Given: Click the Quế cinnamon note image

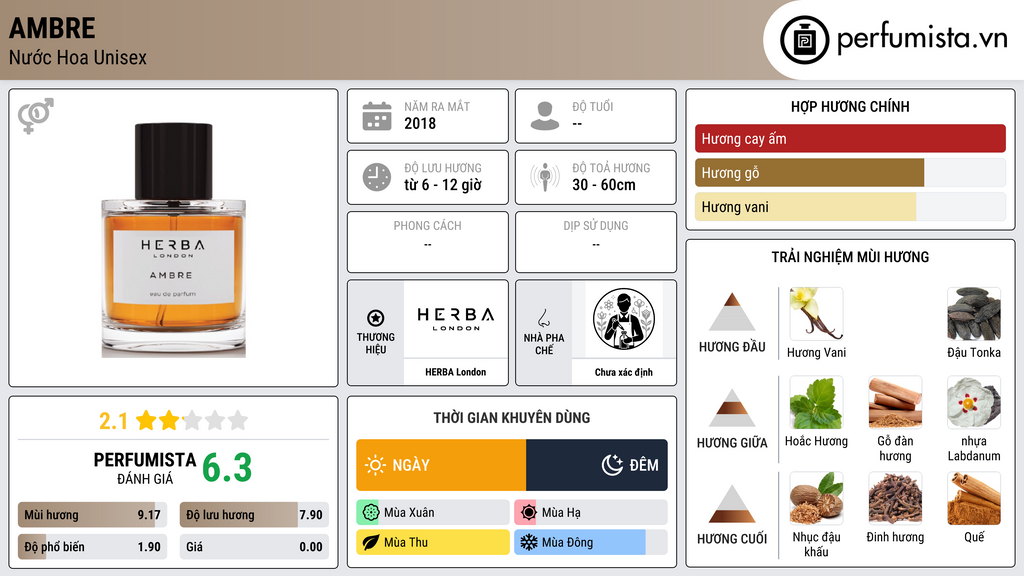Looking at the screenshot, I should [974, 499].
